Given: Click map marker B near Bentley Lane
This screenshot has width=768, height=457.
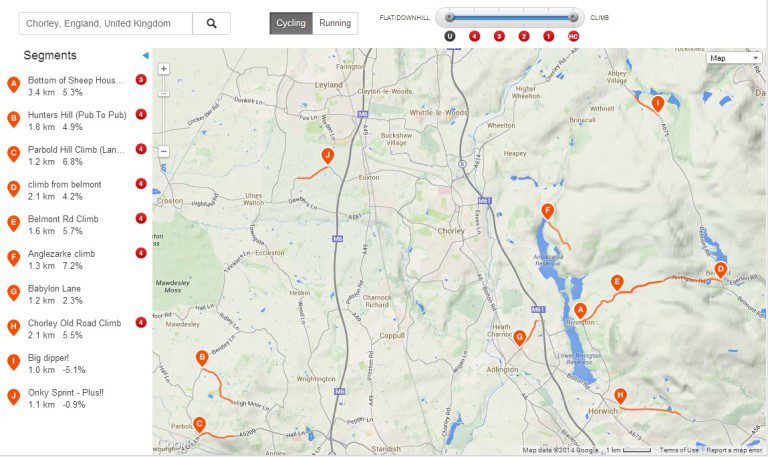Looking at the screenshot, I should (x=202, y=357).
